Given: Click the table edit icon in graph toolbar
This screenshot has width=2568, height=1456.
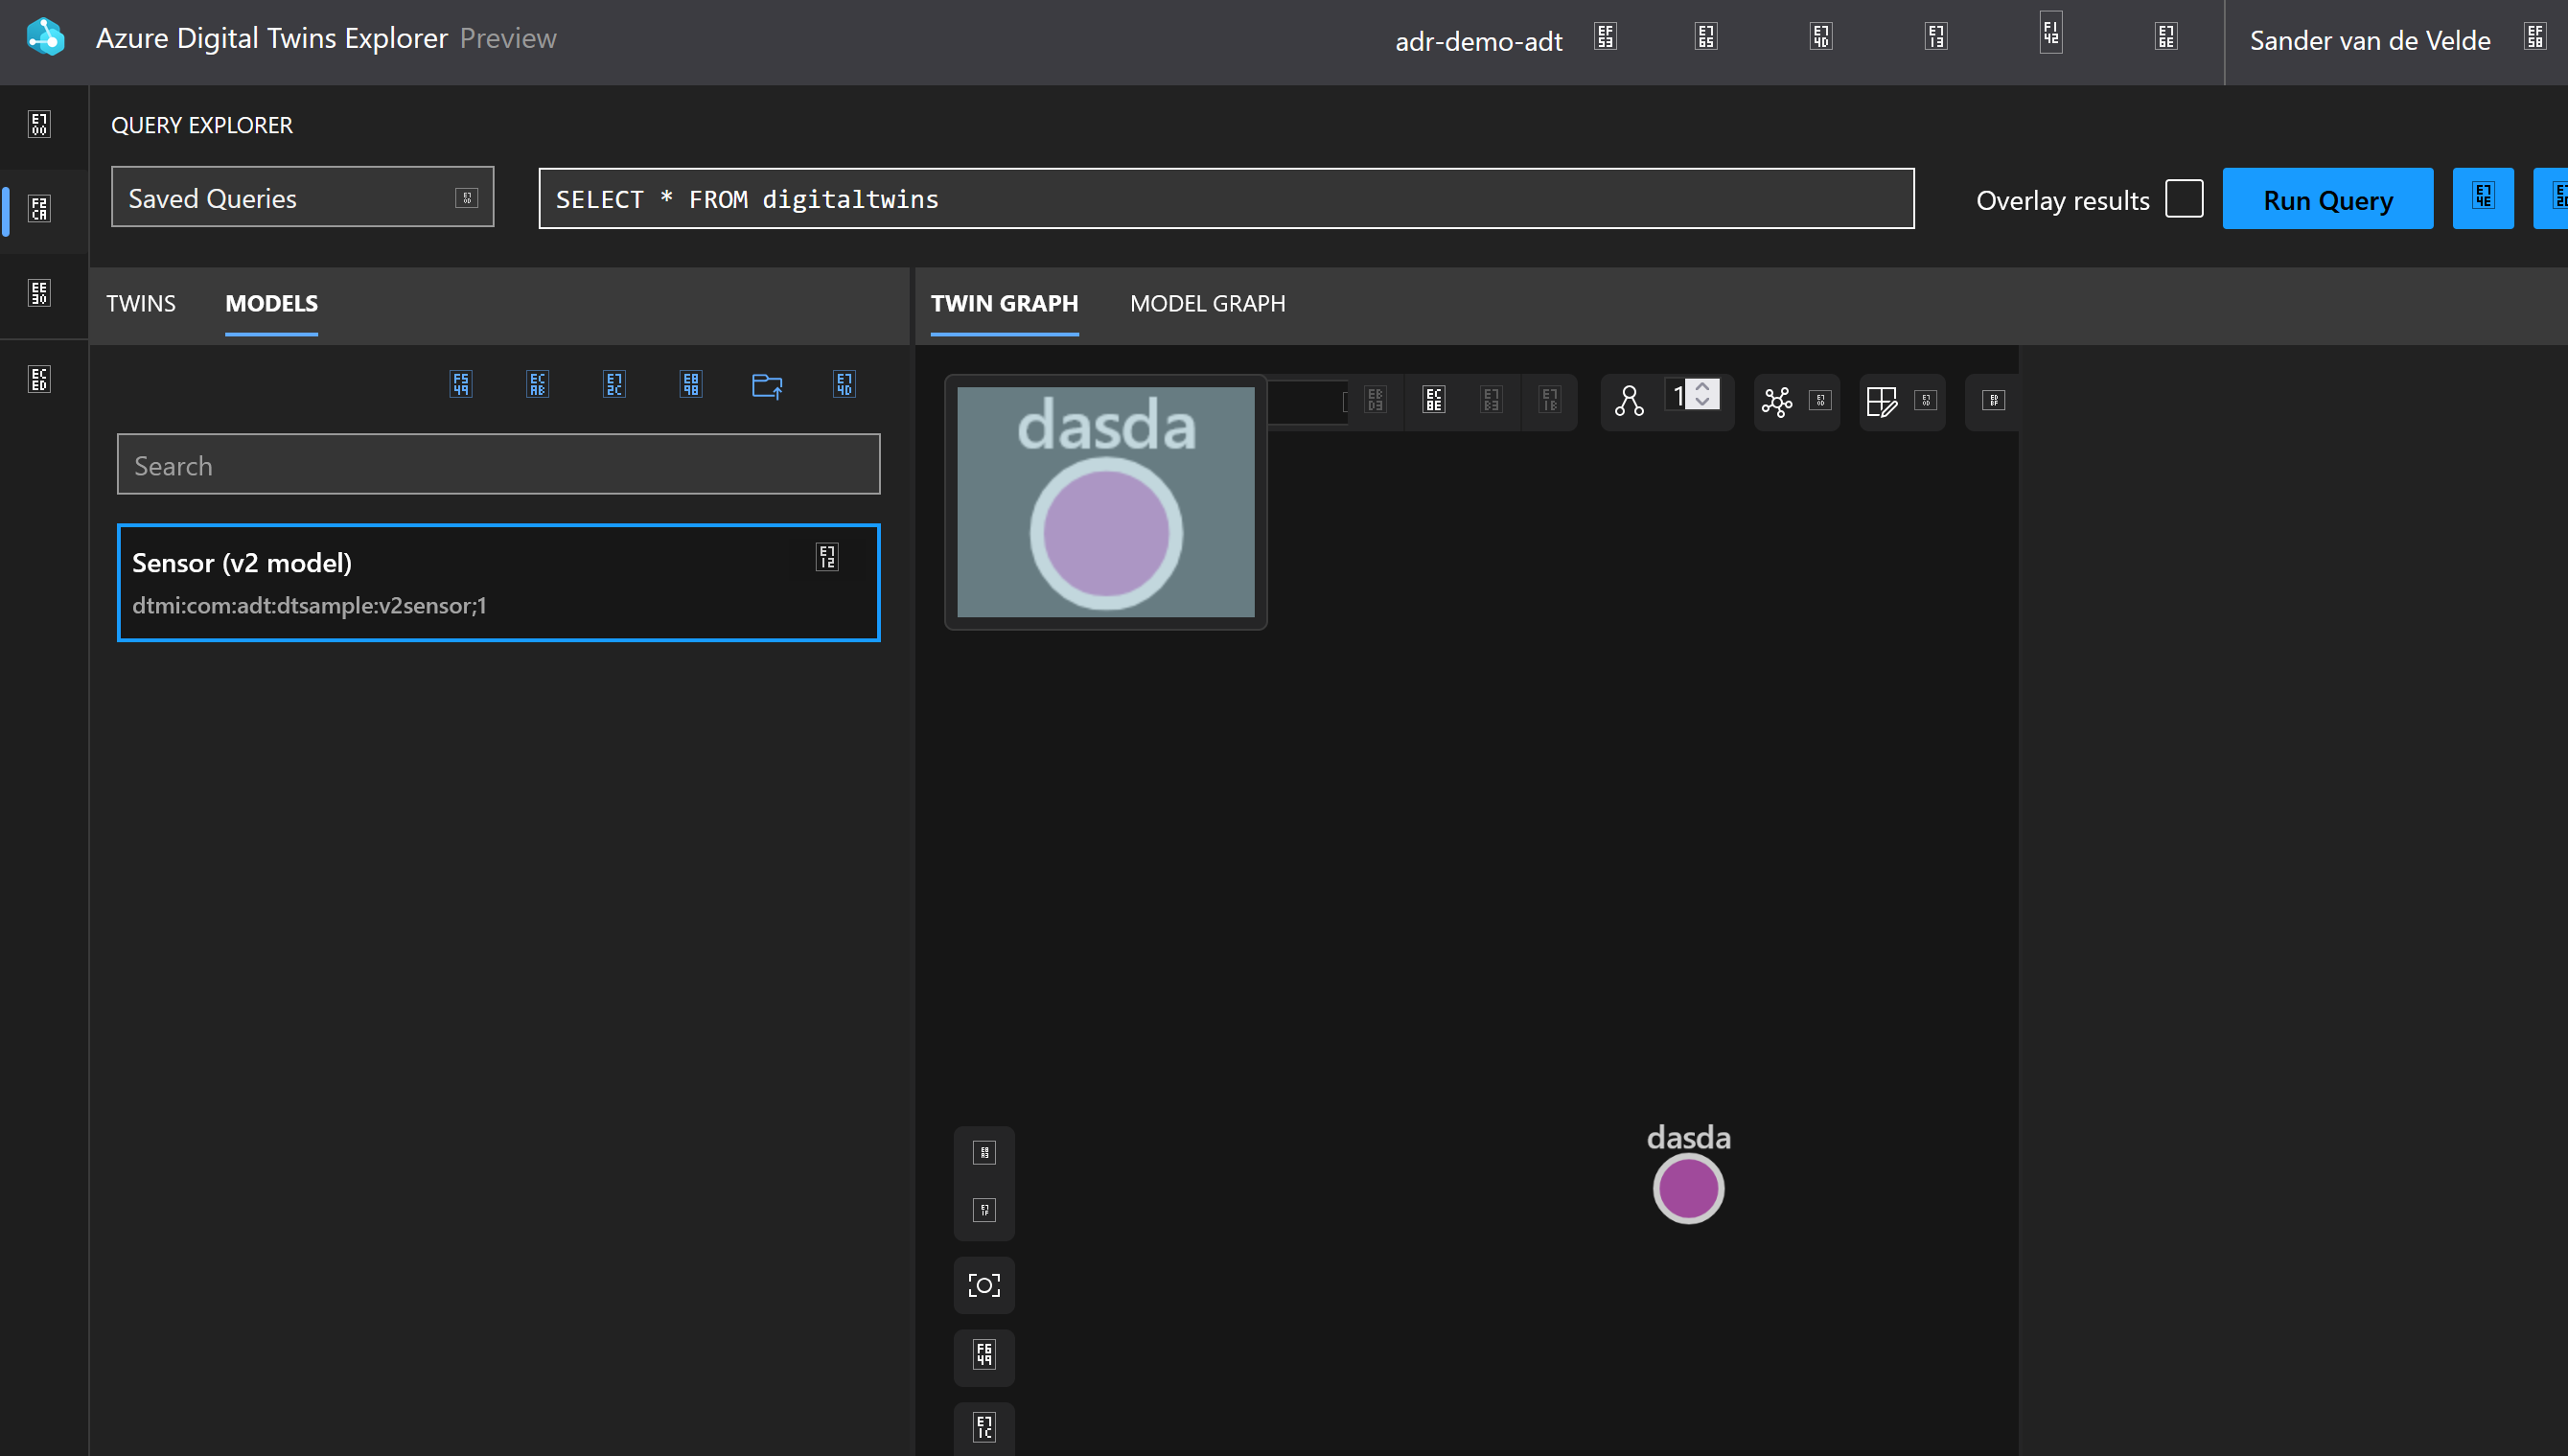Looking at the screenshot, I should tap(1882, 402).
